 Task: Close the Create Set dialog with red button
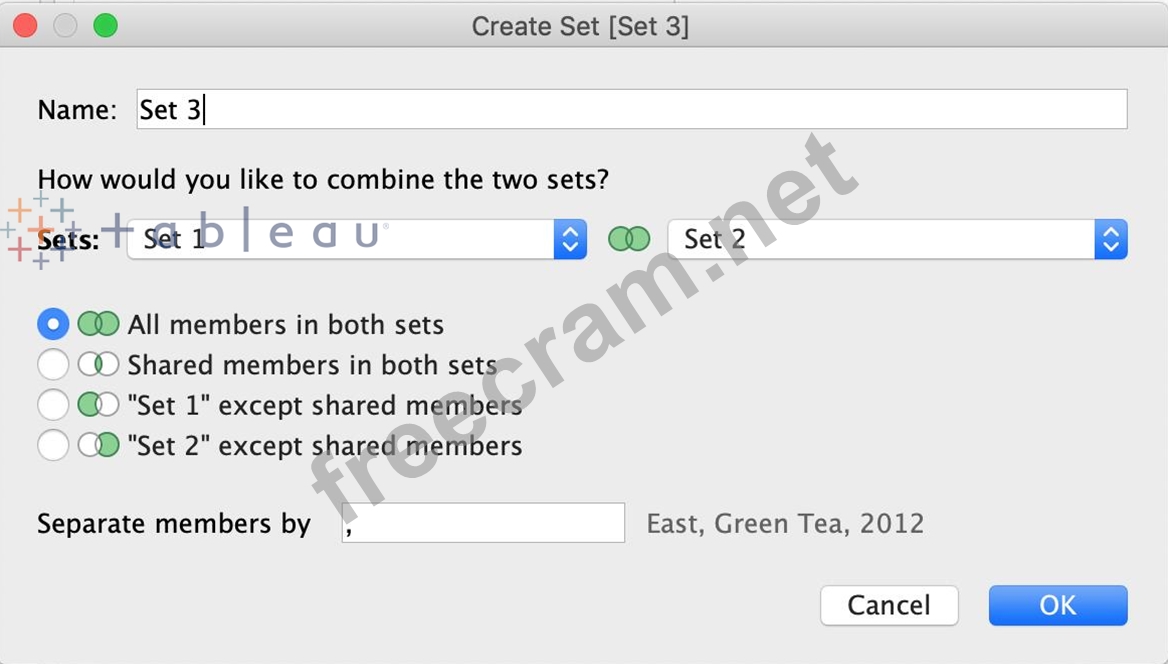[x=25, y=26]
